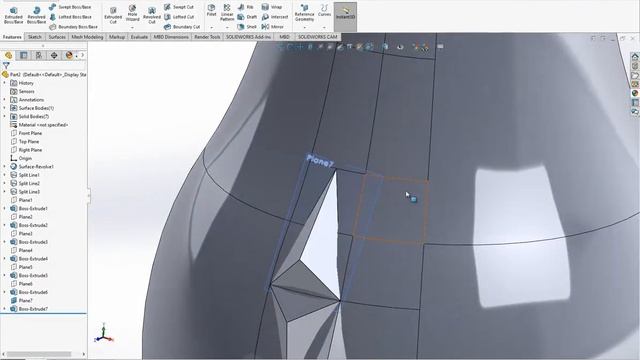Open Reference Geometry dropdown arrow

[x=304, y=27]
